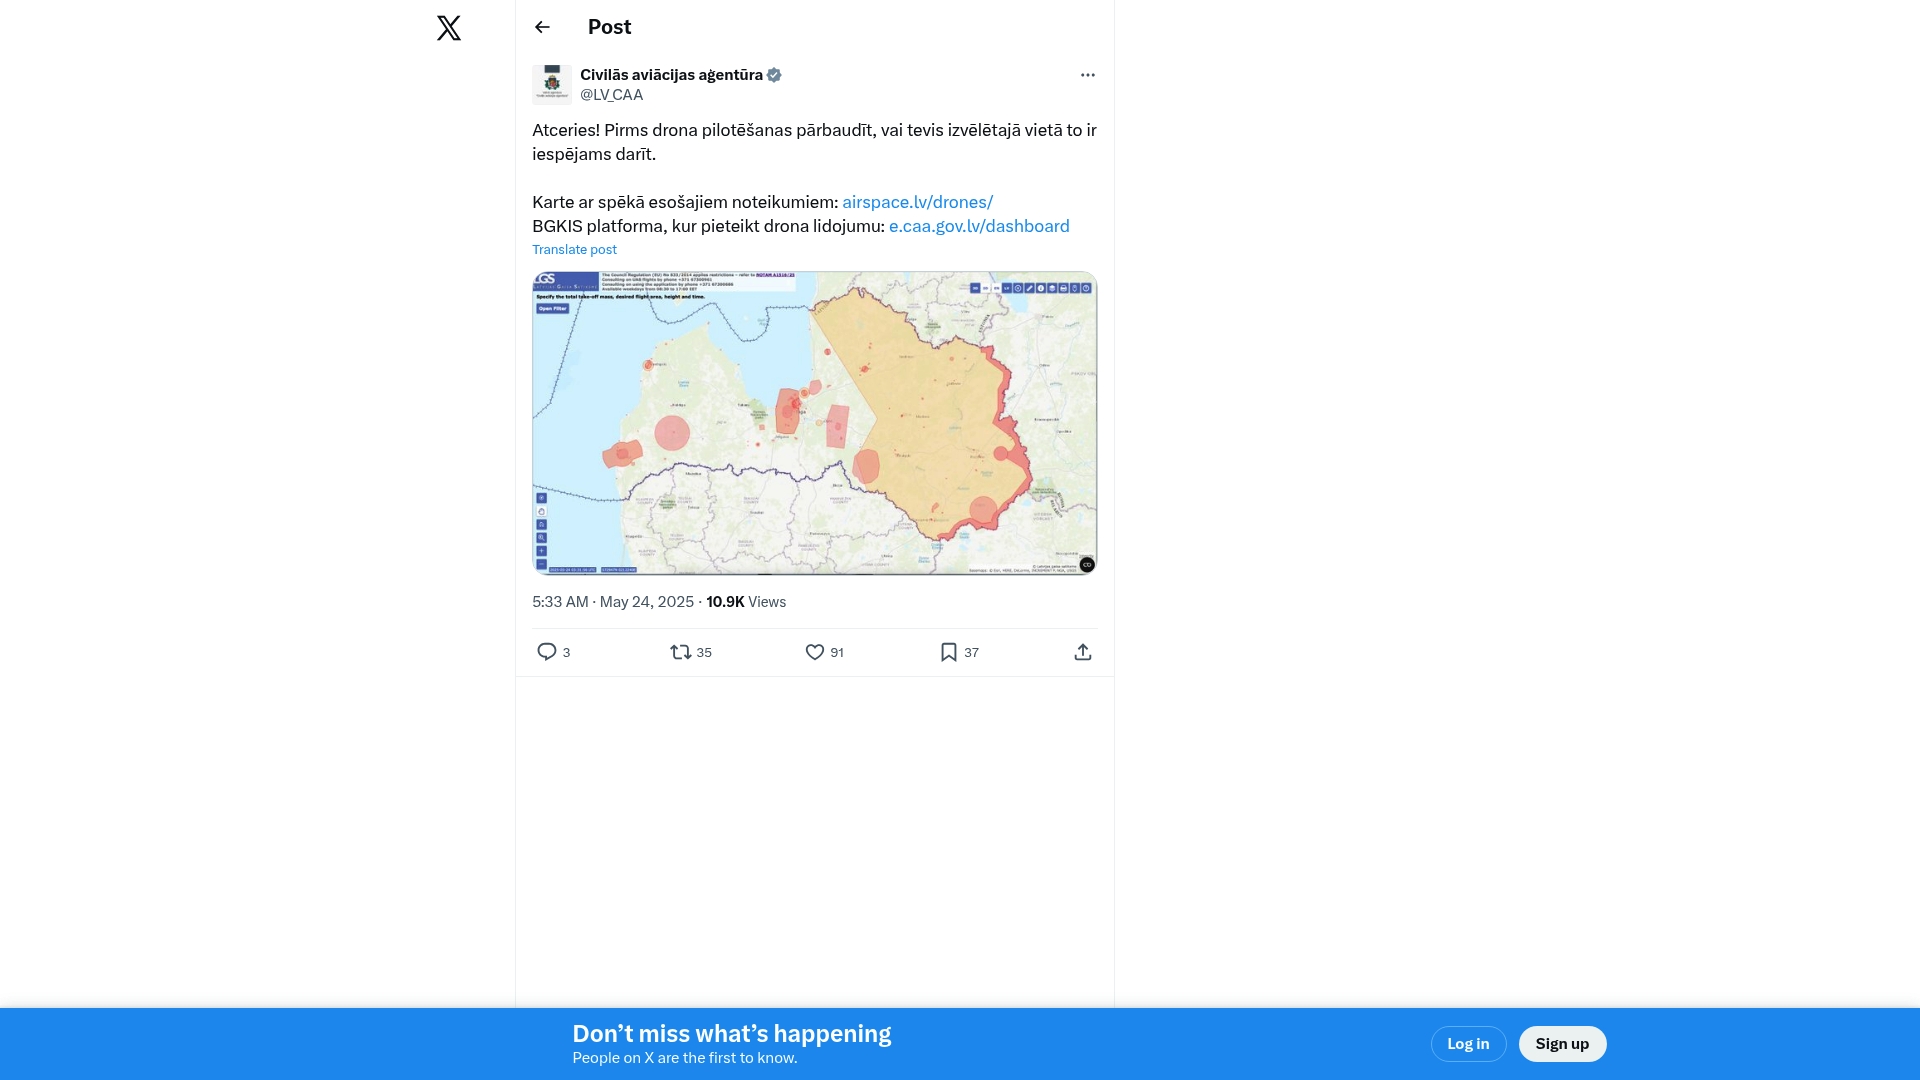Image resolution: width=1920 pixels, height=1080 pixels.
Task: Click the 5:33 AM May 24, 2025 timestamp
Action: pyautogui.click(x=612, y=602)
